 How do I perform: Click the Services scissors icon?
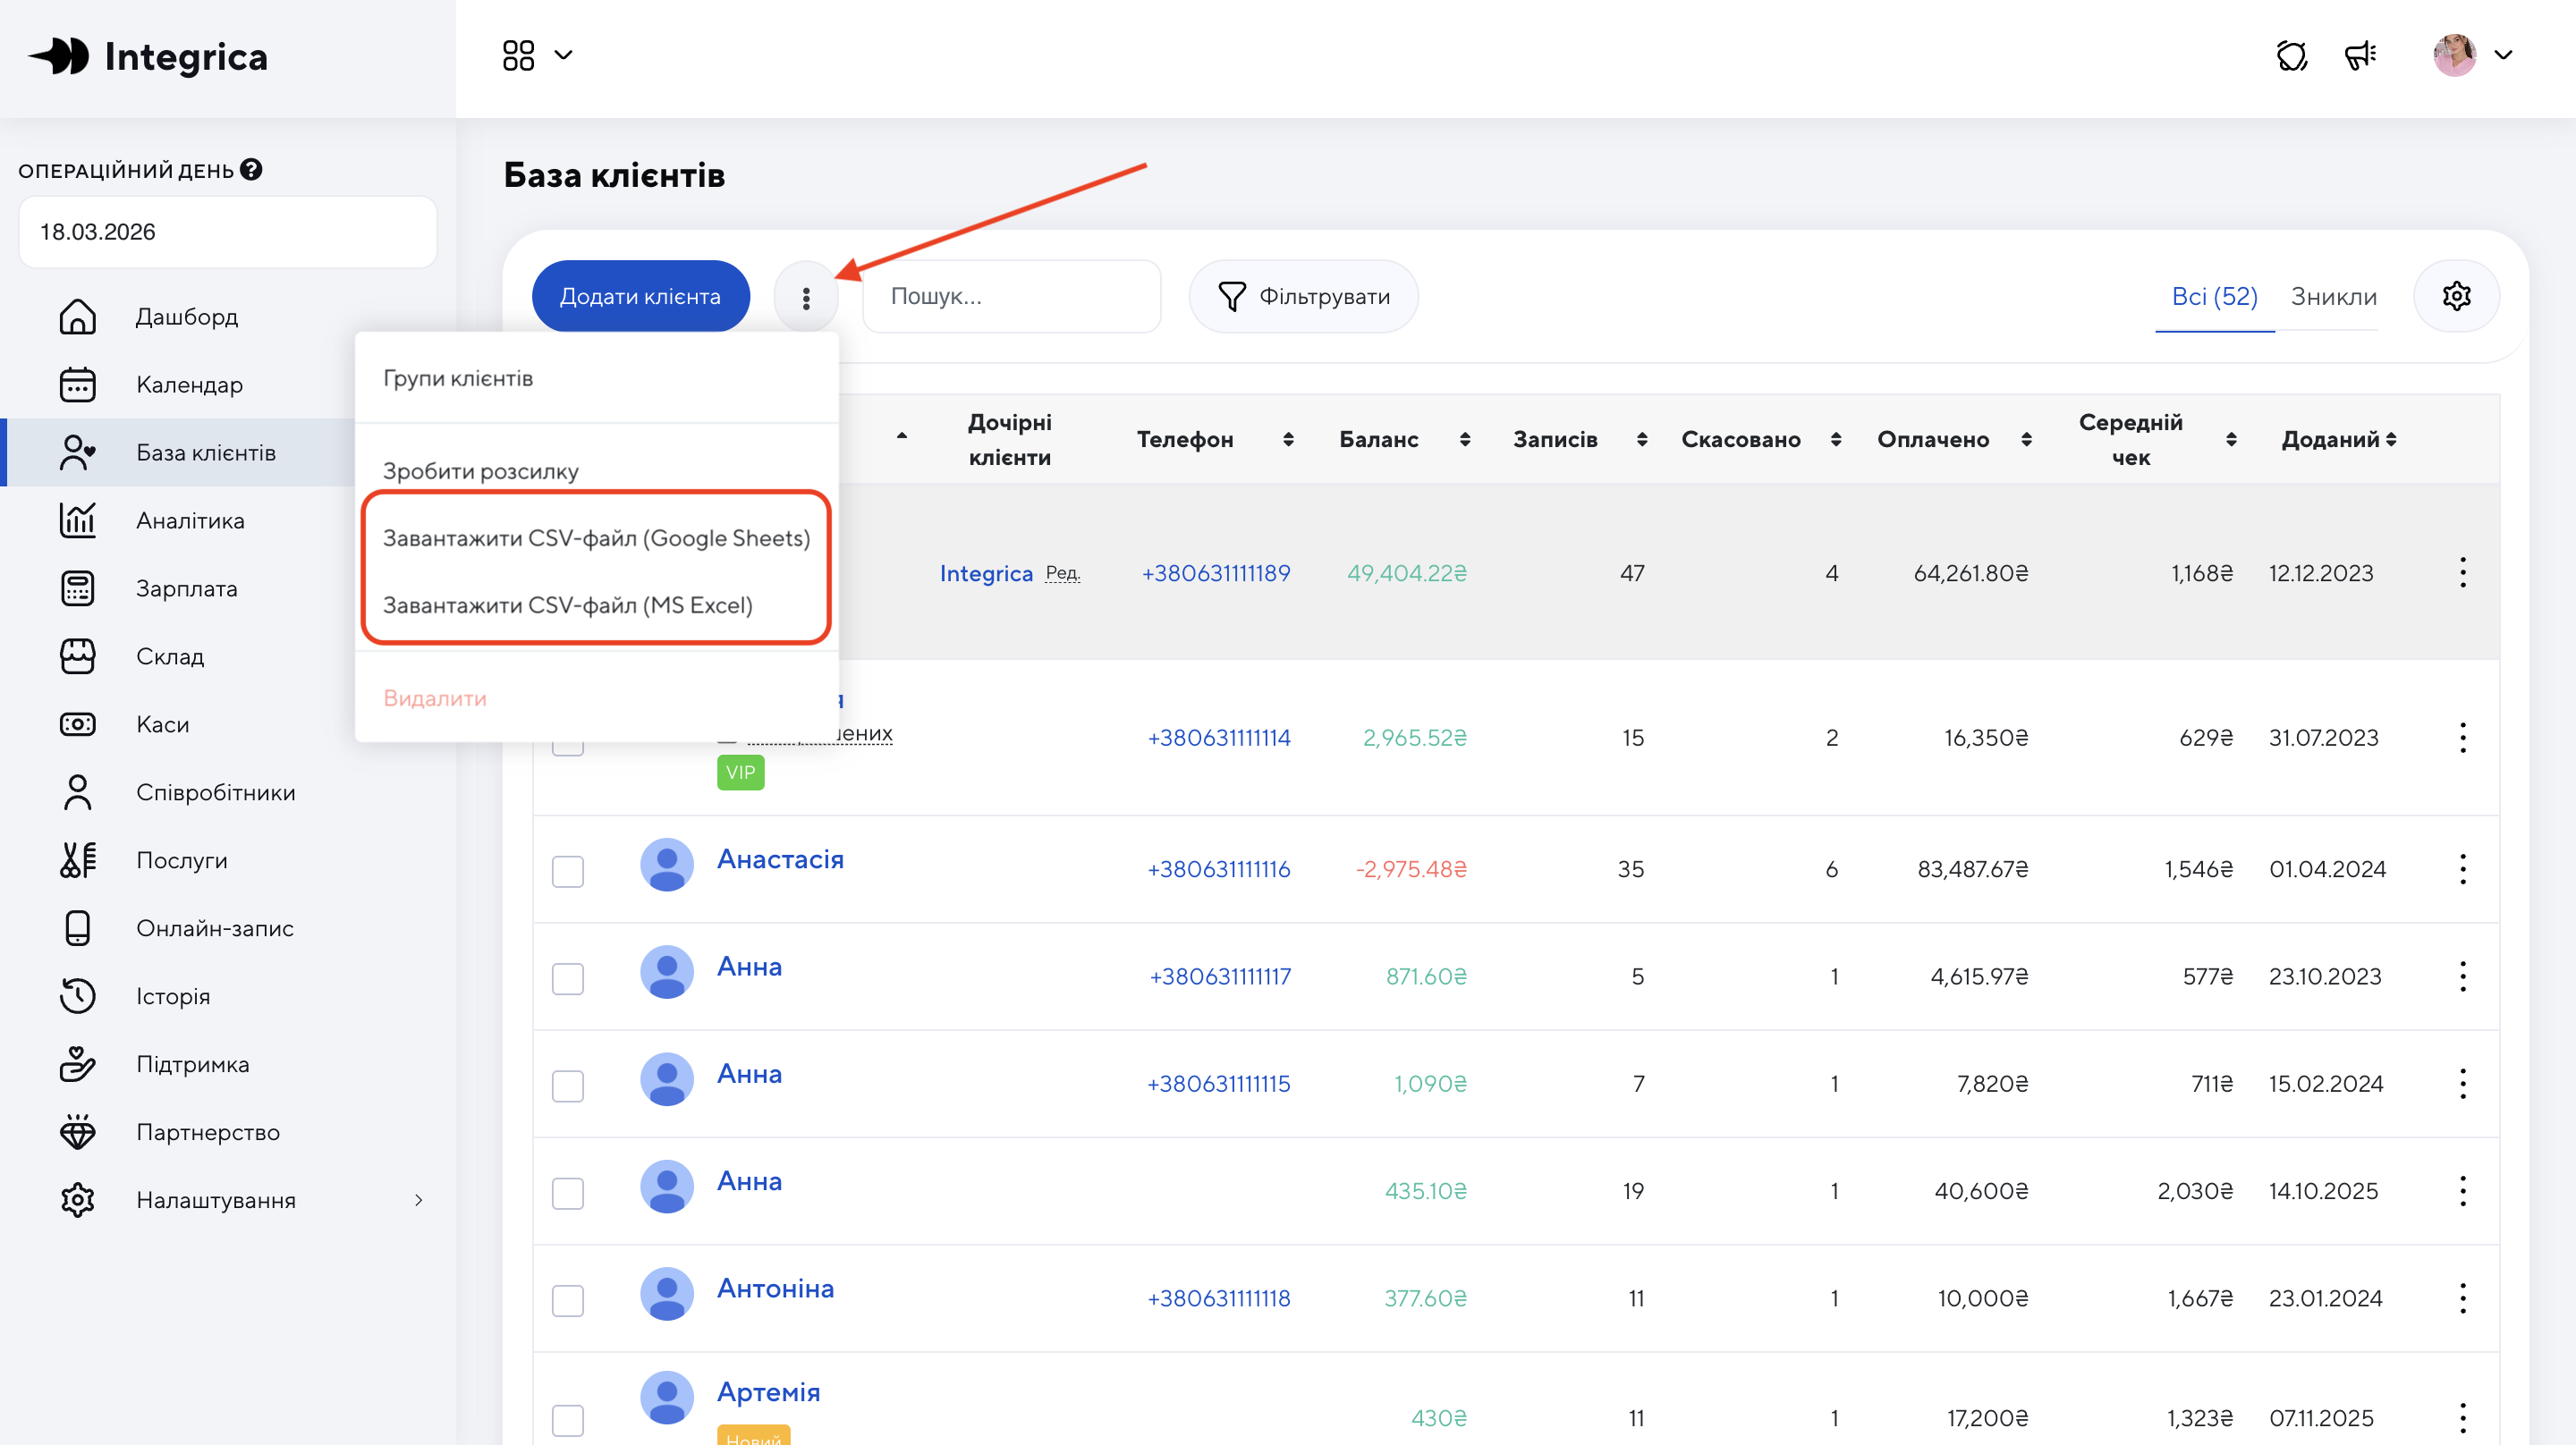77,860
